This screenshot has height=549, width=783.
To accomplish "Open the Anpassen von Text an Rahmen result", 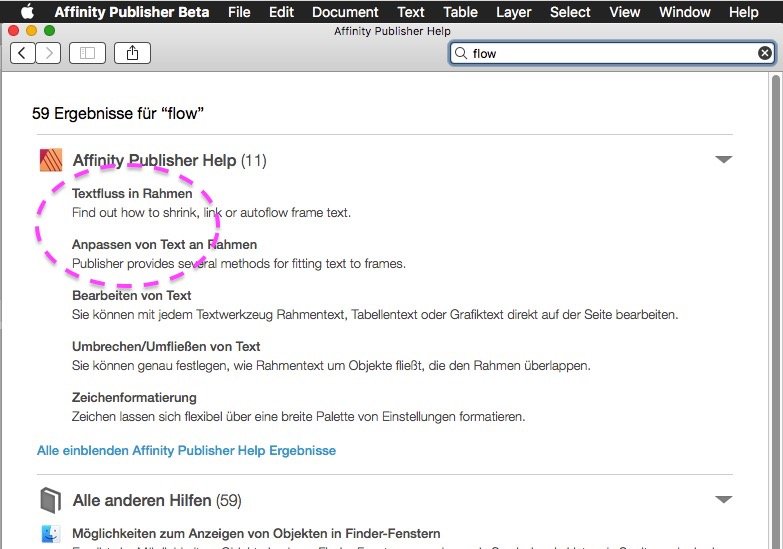I will (164, 244).
